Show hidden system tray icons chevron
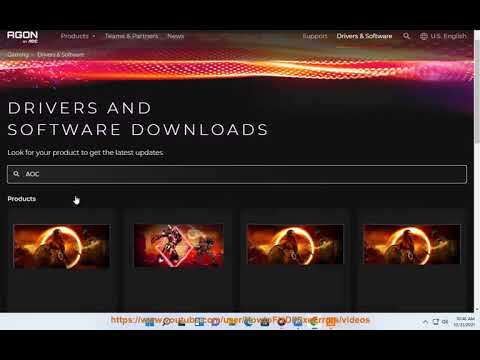 click(x=425, y=322)
